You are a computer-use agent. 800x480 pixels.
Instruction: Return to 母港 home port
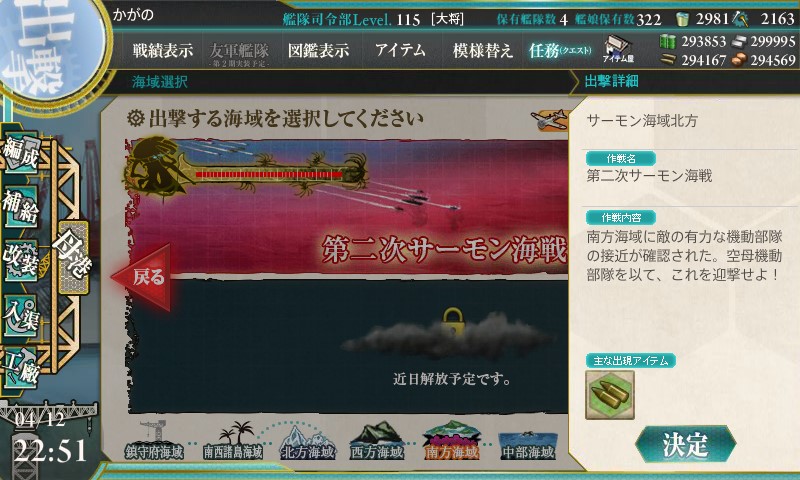pos(73,258)
